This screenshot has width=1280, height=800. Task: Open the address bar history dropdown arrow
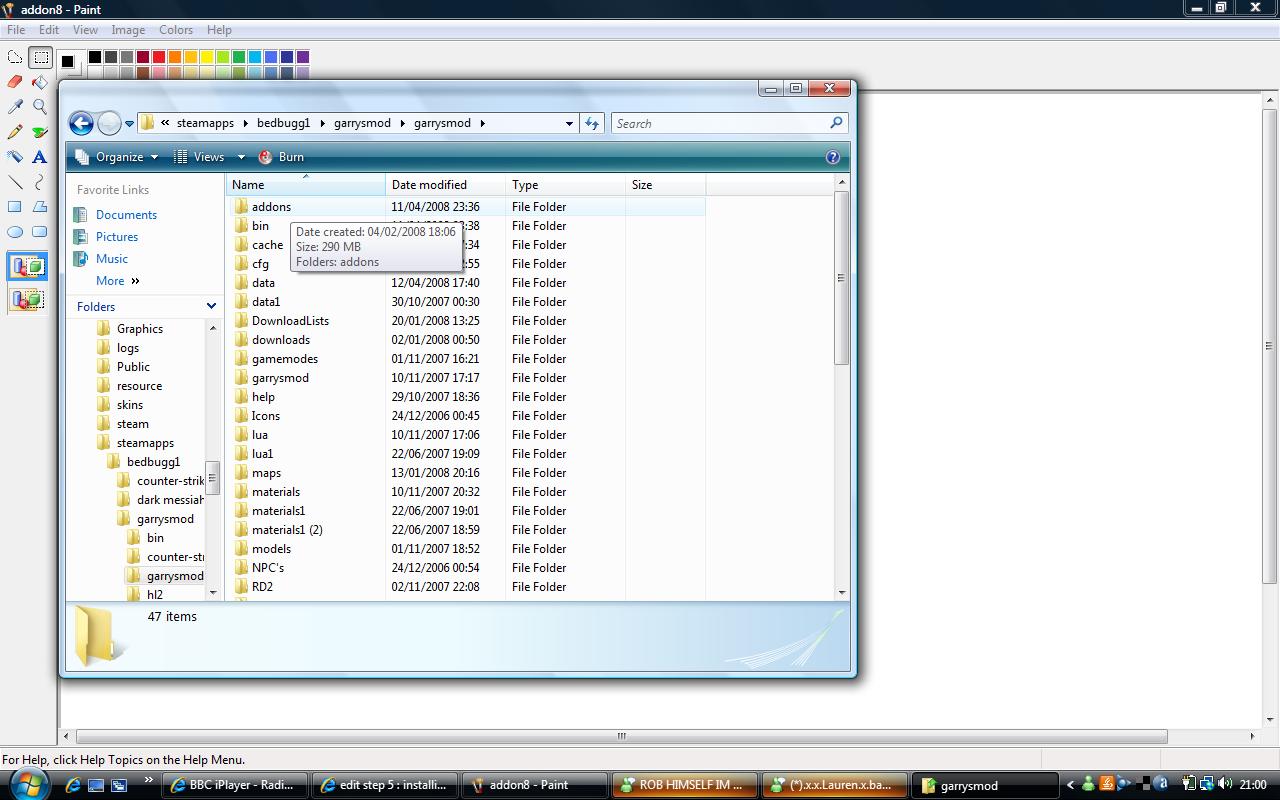click(x=569, y=123)
